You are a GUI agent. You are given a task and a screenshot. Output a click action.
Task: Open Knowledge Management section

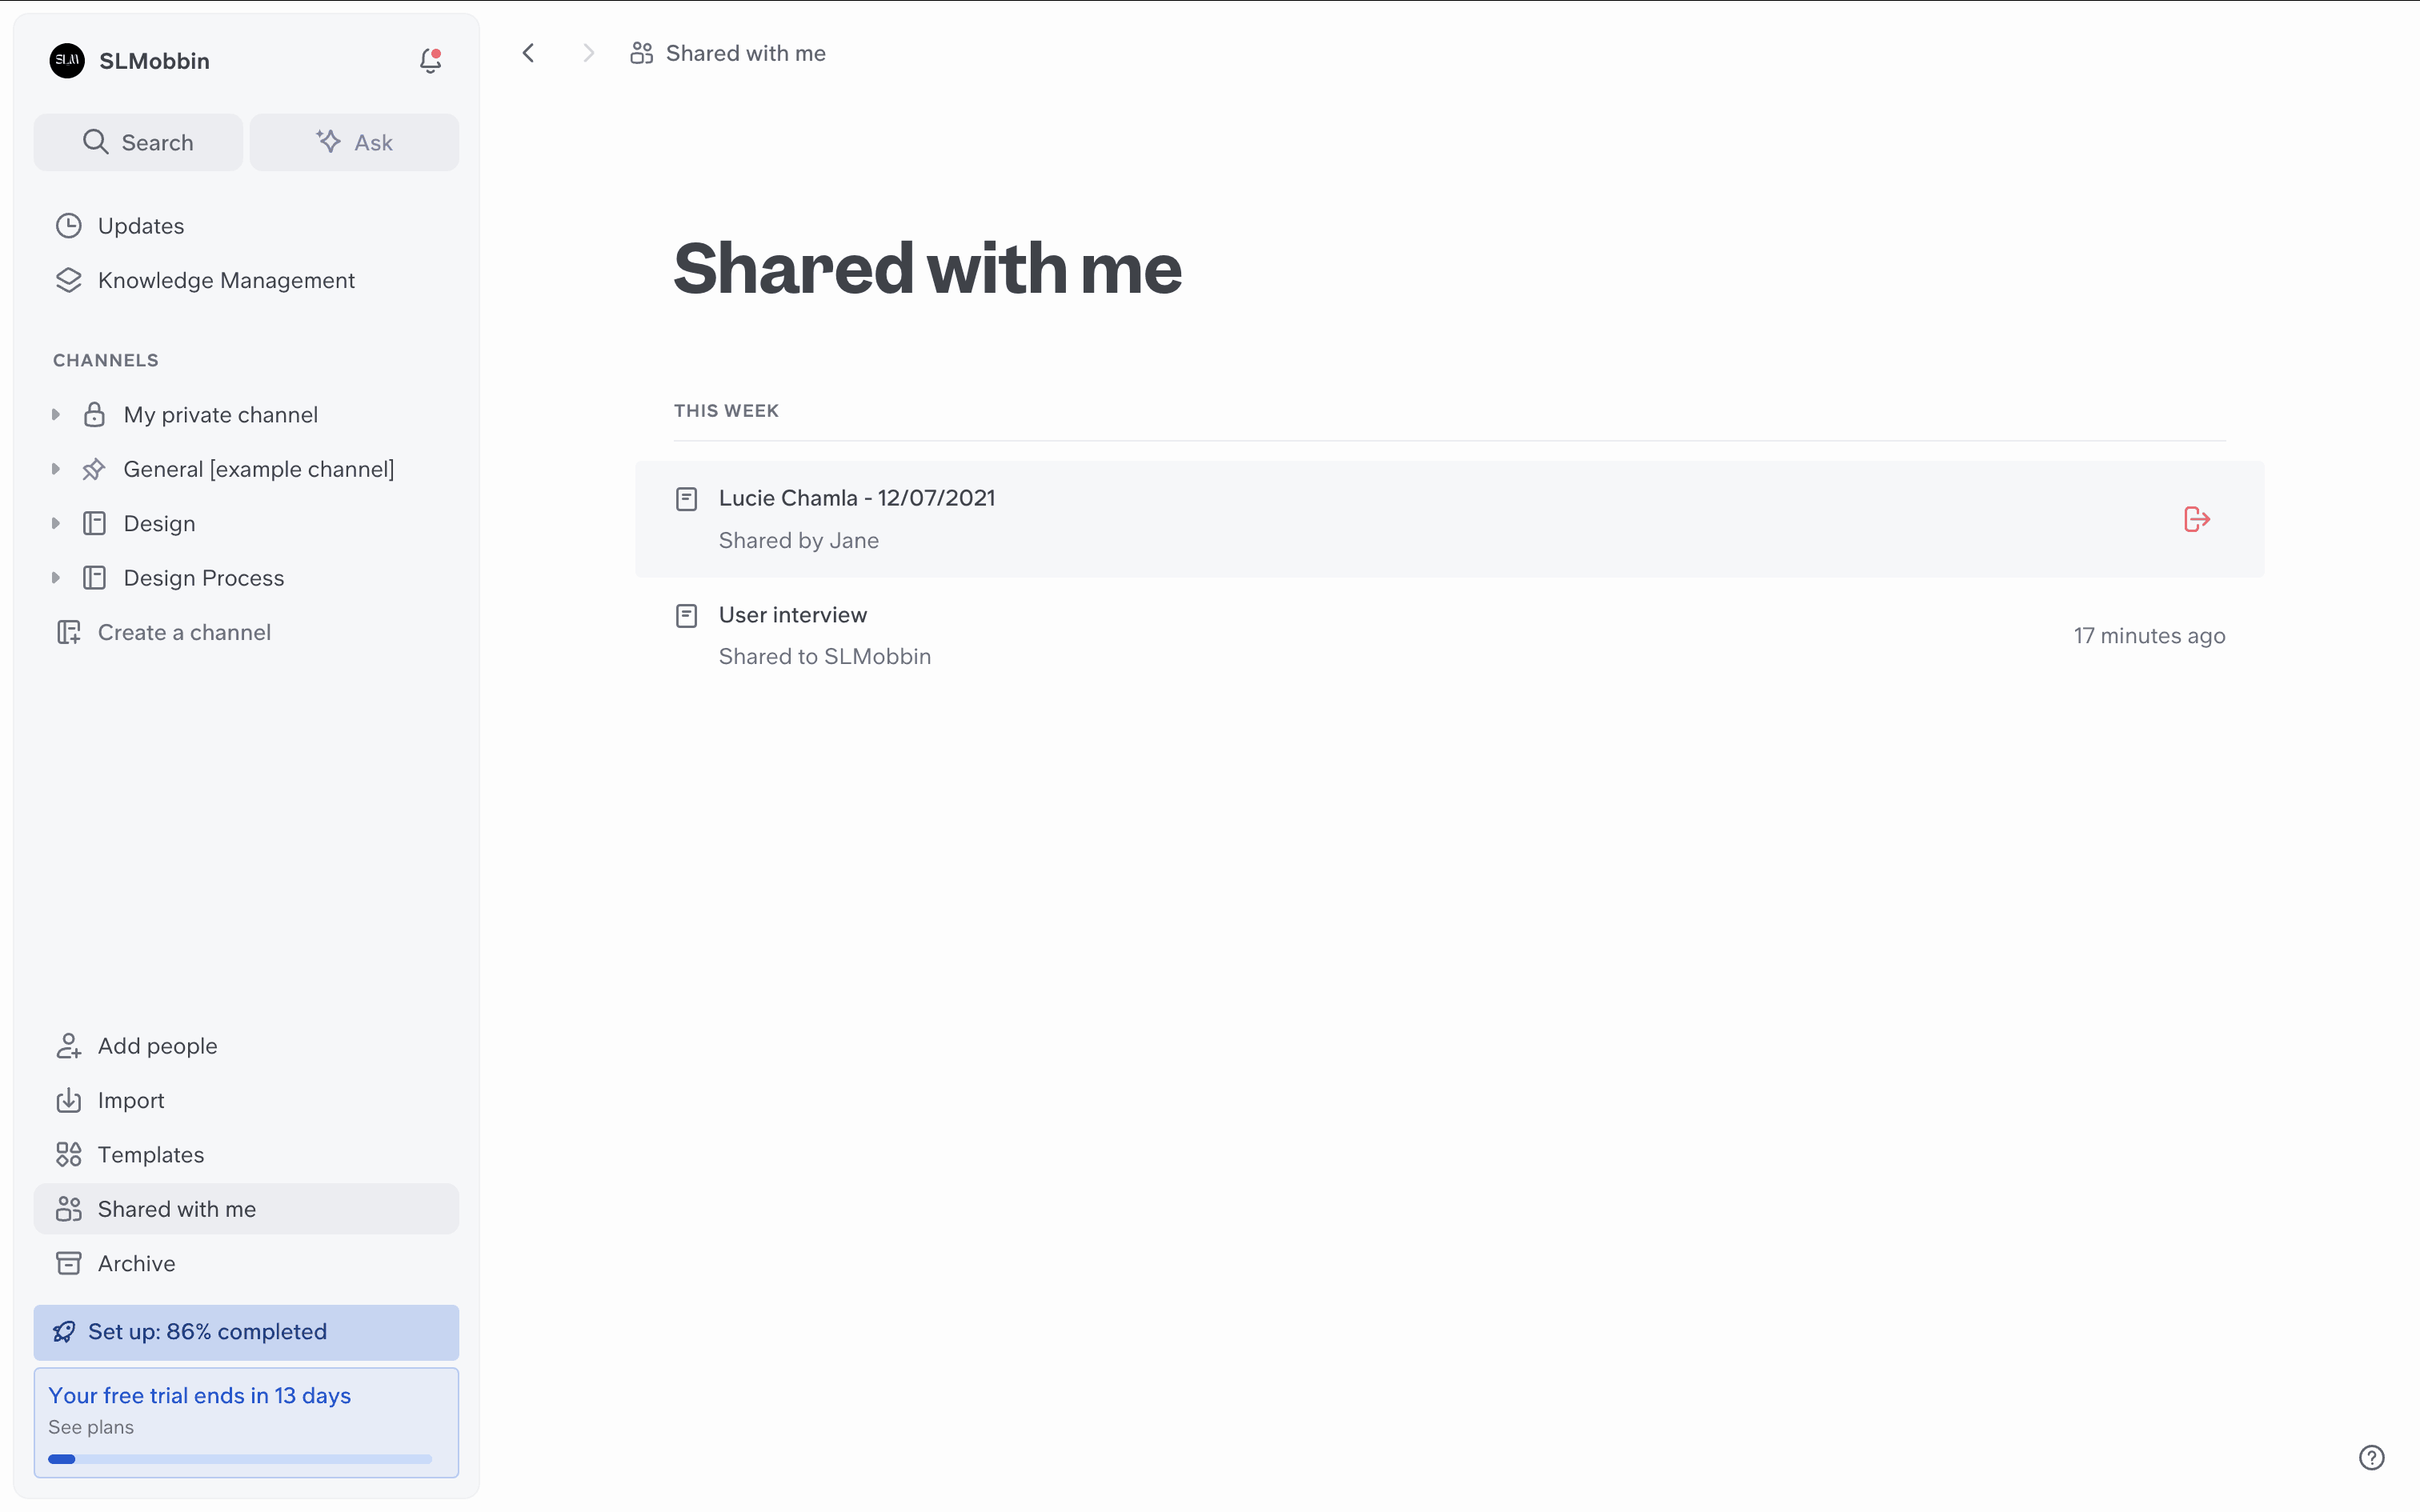(226, 280)
